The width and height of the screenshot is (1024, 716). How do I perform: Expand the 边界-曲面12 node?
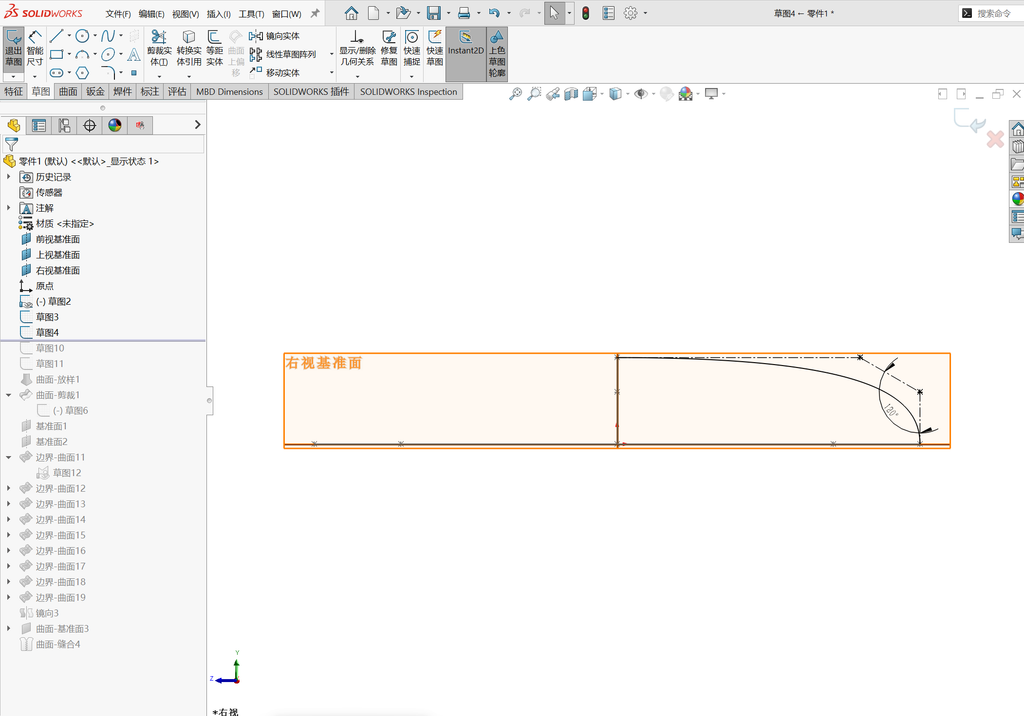(8, 488)
